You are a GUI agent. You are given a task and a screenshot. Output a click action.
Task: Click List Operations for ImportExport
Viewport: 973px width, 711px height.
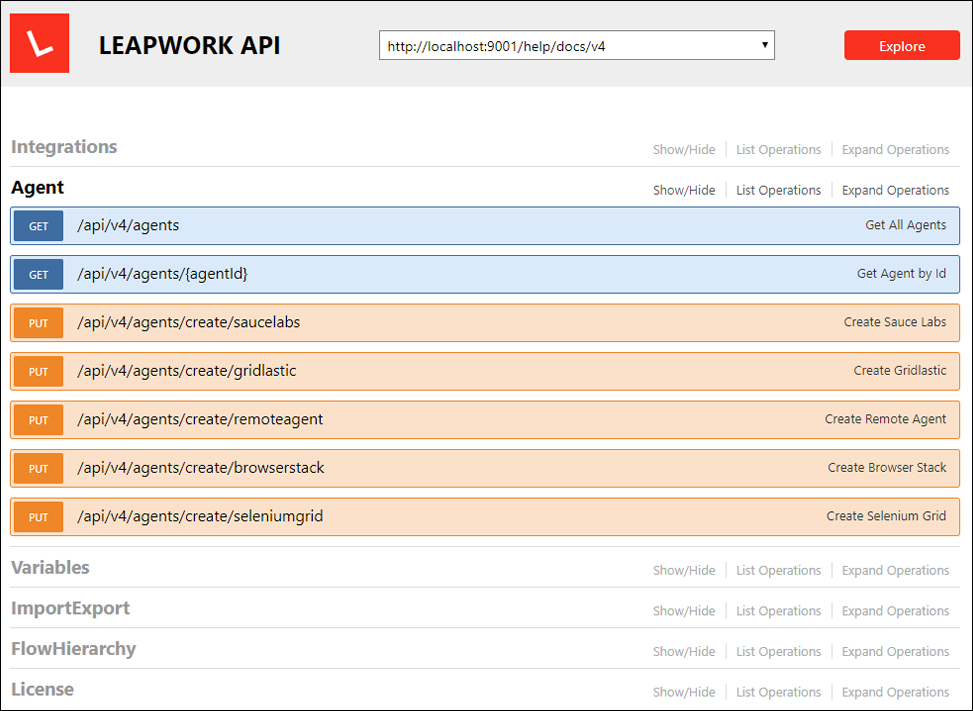(778, 611)
